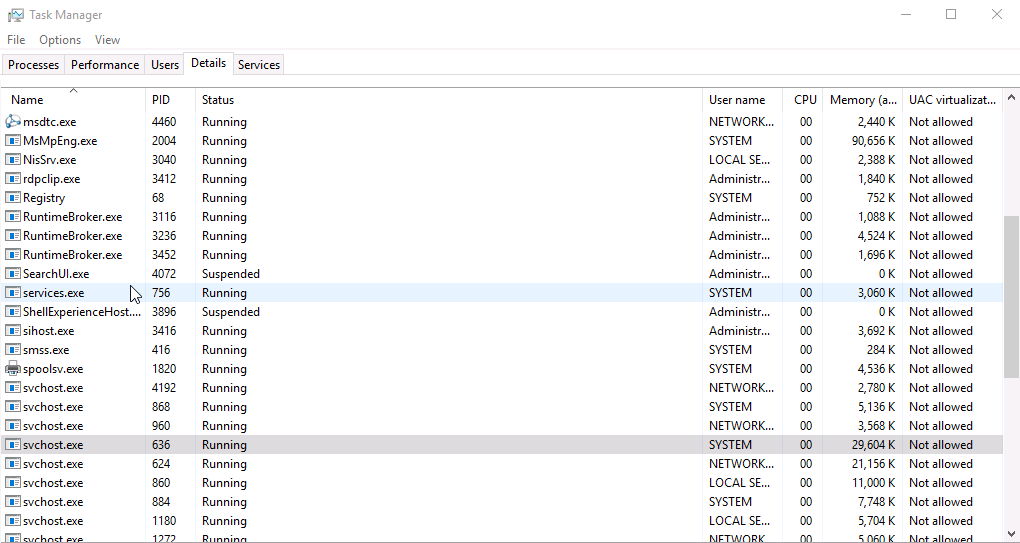Select the services.exe process name
Screen dimensions: 1020x543
click(53, 293)
